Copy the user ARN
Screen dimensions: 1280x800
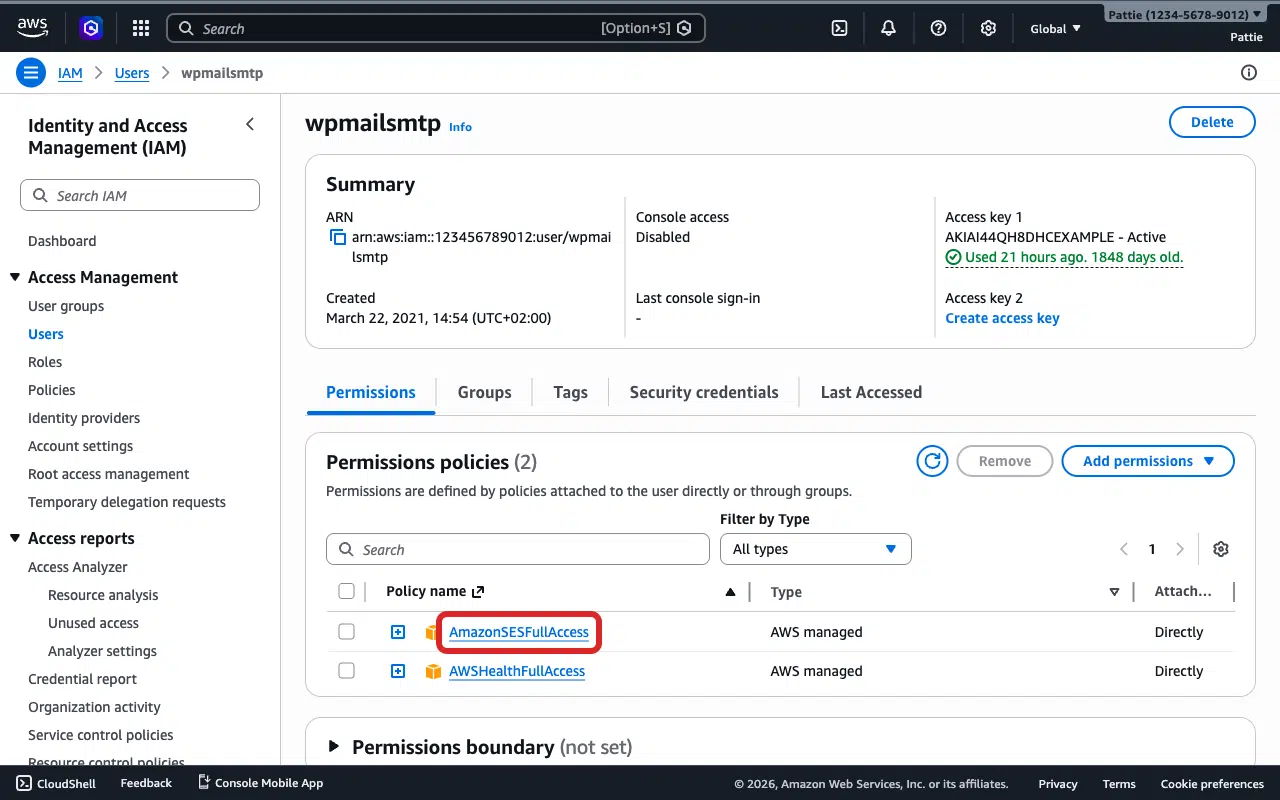338,238
